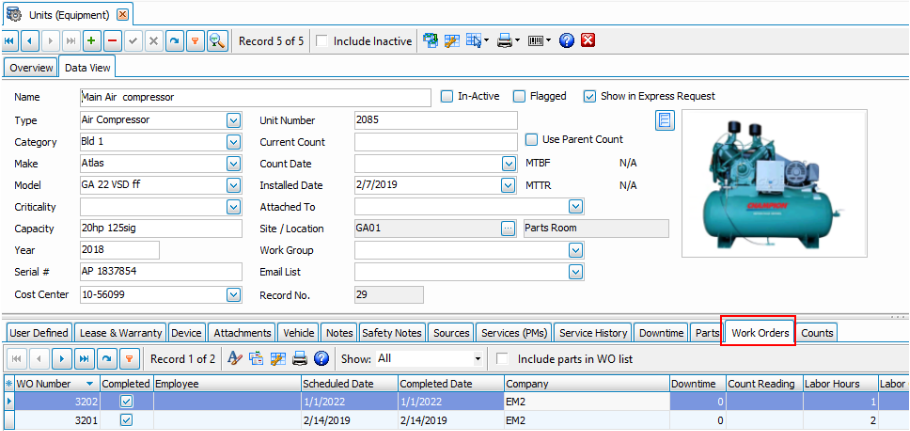Open the Cost Center dropdown

tap(233, 295)
